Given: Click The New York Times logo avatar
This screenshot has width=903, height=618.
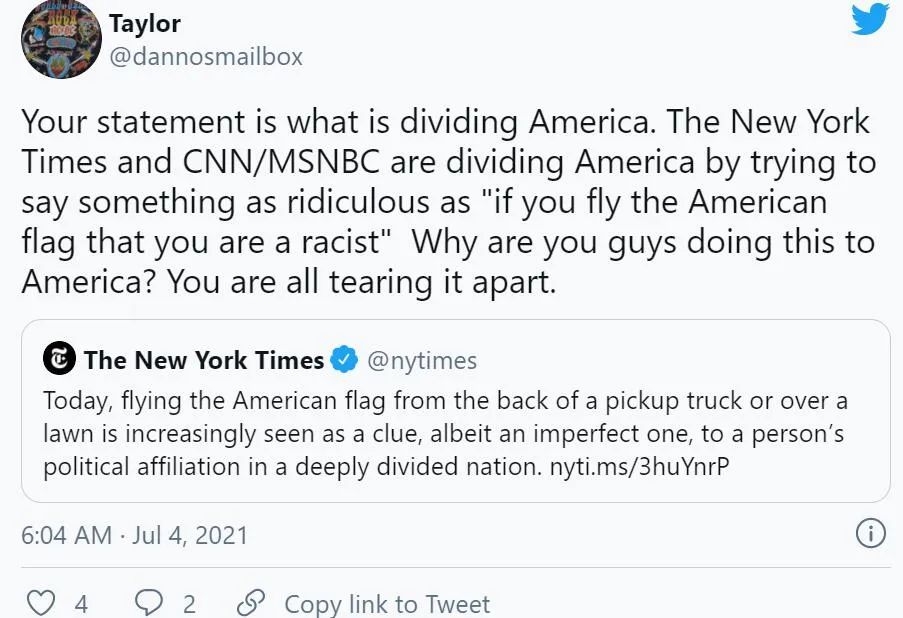Looking at the screenshot, I should click(59, 358).
